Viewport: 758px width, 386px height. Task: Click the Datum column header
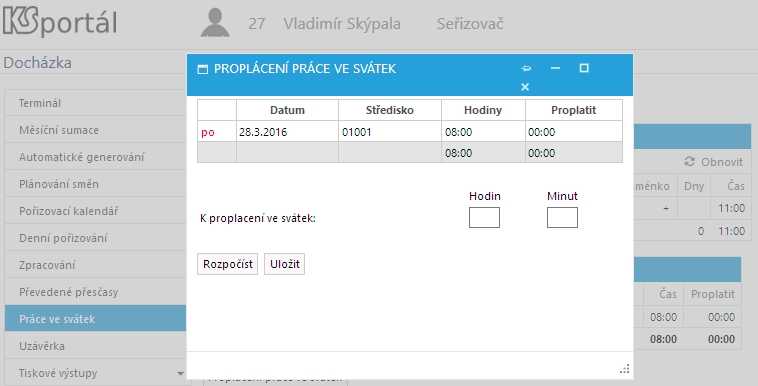tap(287, 110)
